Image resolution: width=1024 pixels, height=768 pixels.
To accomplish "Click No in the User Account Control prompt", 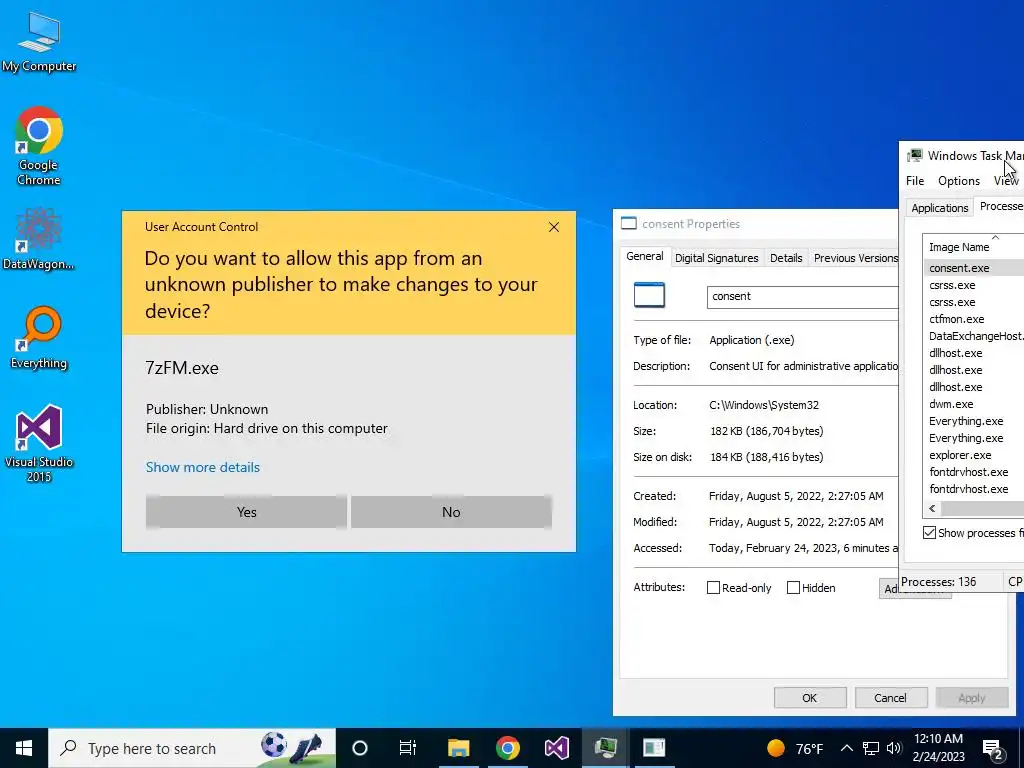I will 451,512.
